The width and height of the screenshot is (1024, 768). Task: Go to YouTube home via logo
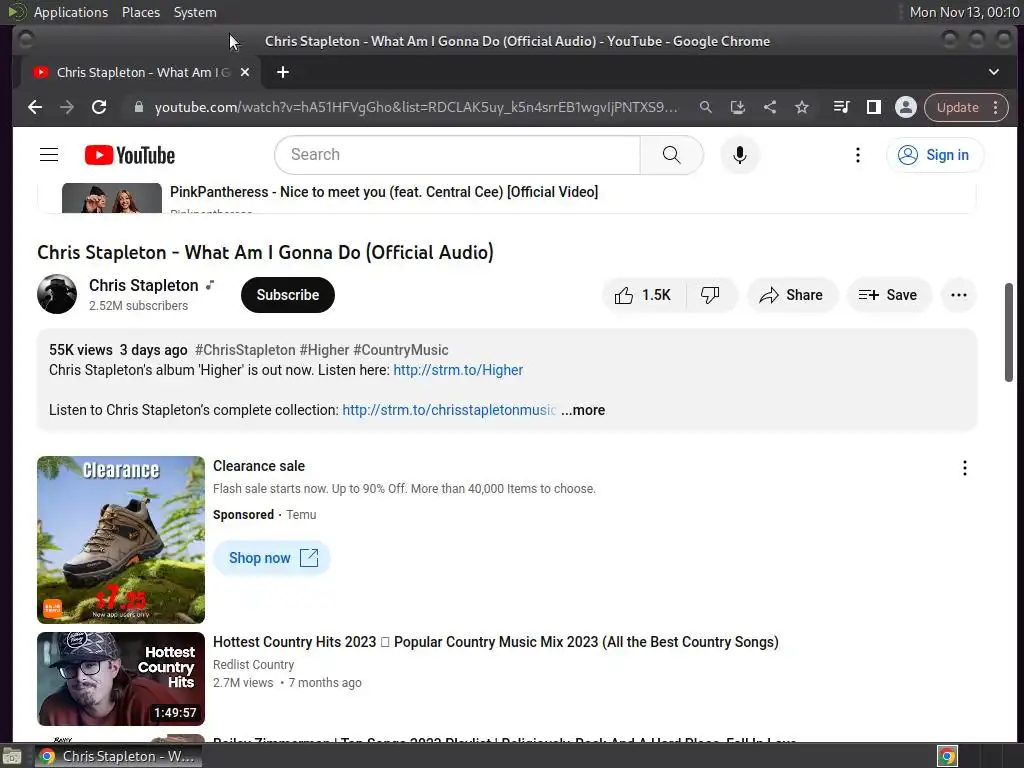[x=130, y=155]
